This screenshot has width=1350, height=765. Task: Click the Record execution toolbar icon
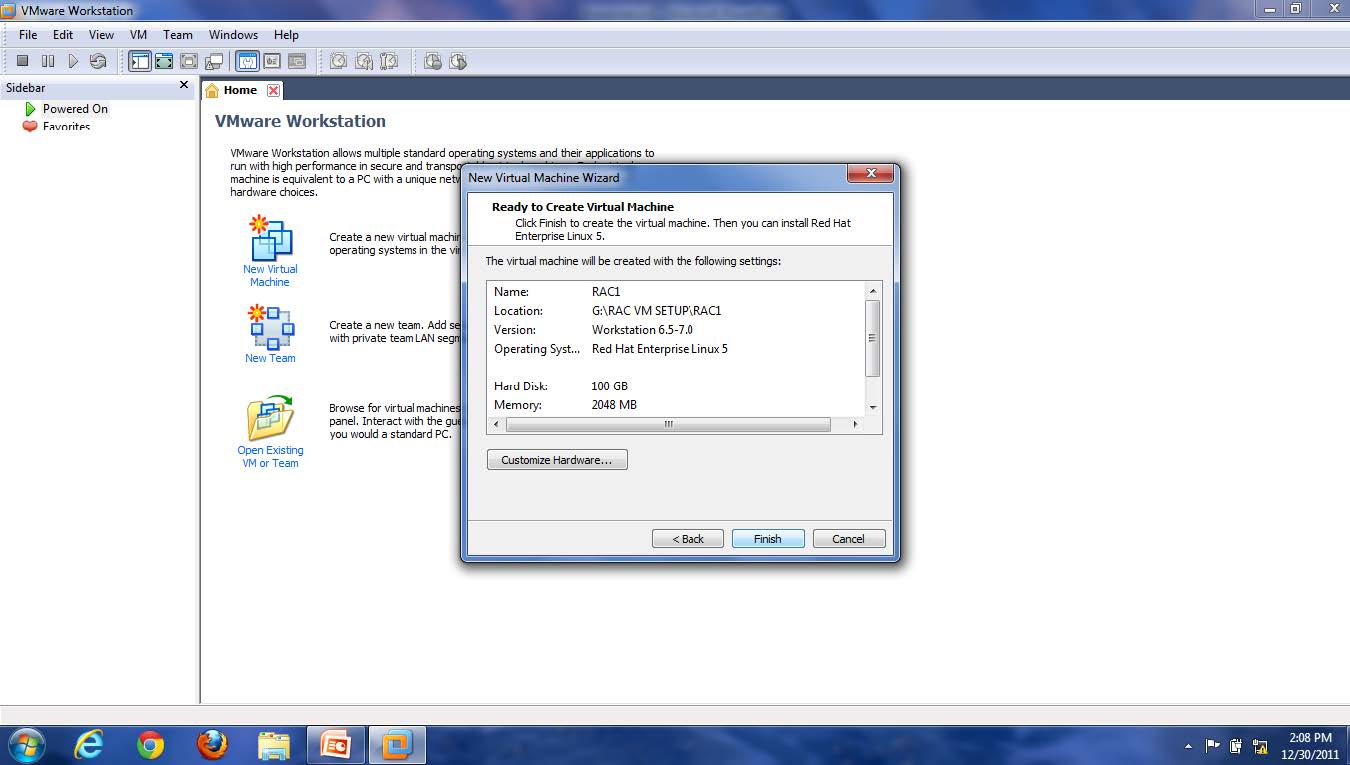pyautogui.click(x=432, y=61)
